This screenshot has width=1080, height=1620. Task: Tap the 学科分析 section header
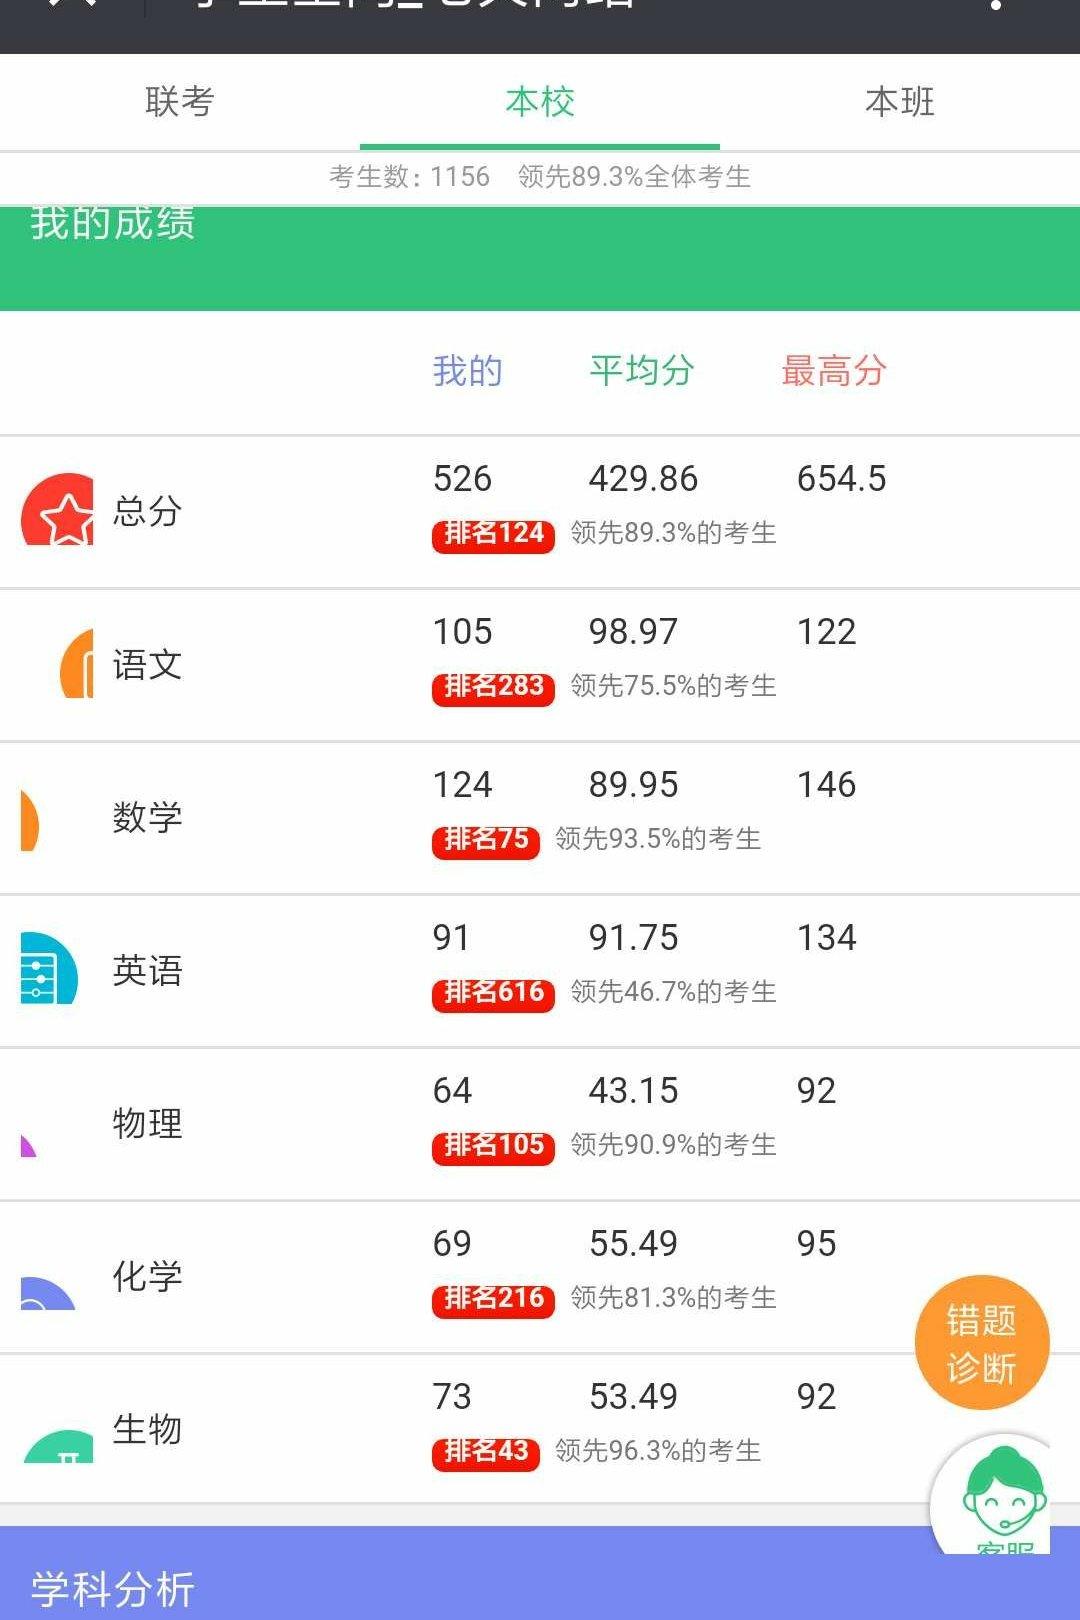pos(112,1588)
